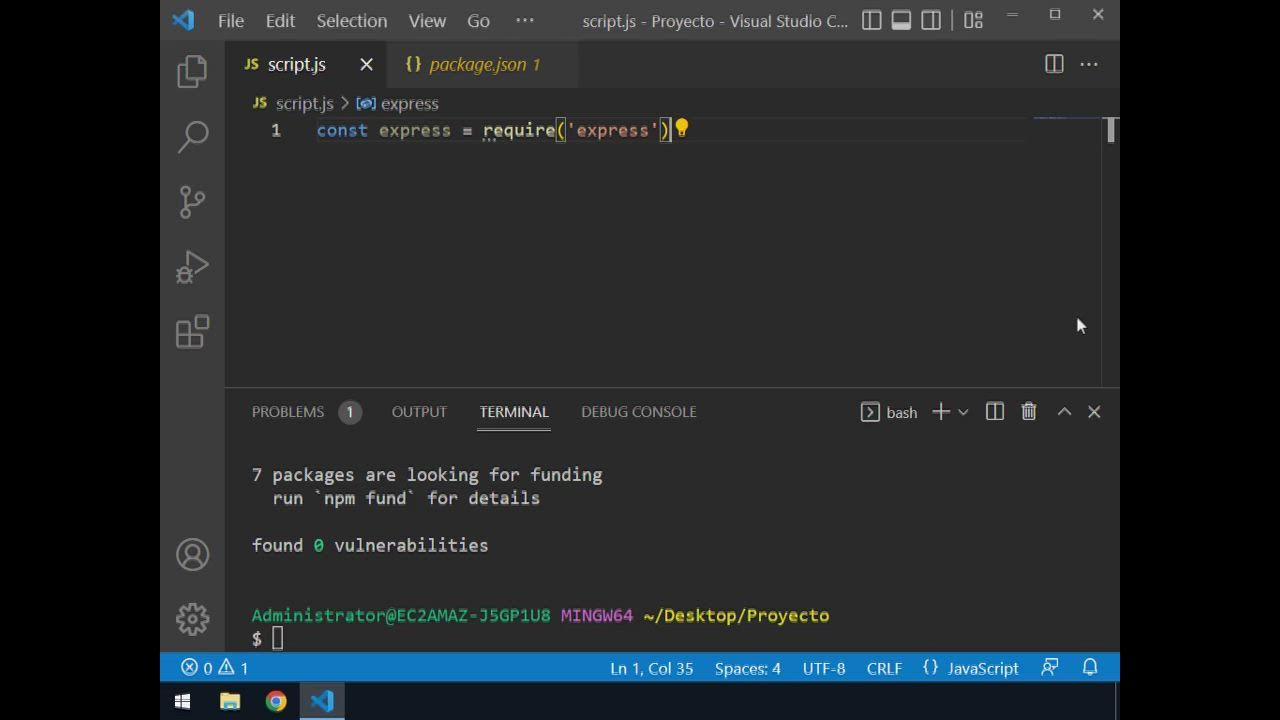Click the express symbol breadcrumb

398,103
